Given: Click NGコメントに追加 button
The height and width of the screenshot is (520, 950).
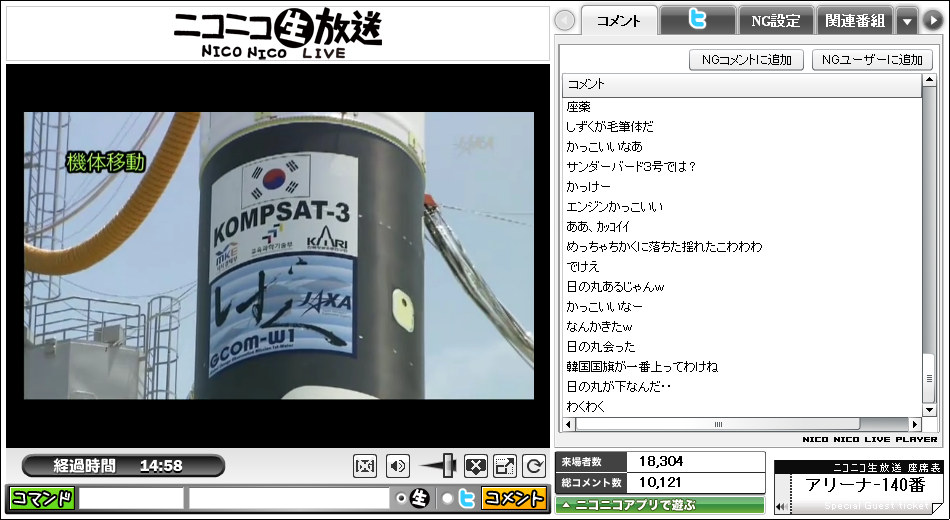Looking at the screenshot, I should [746, 59].
